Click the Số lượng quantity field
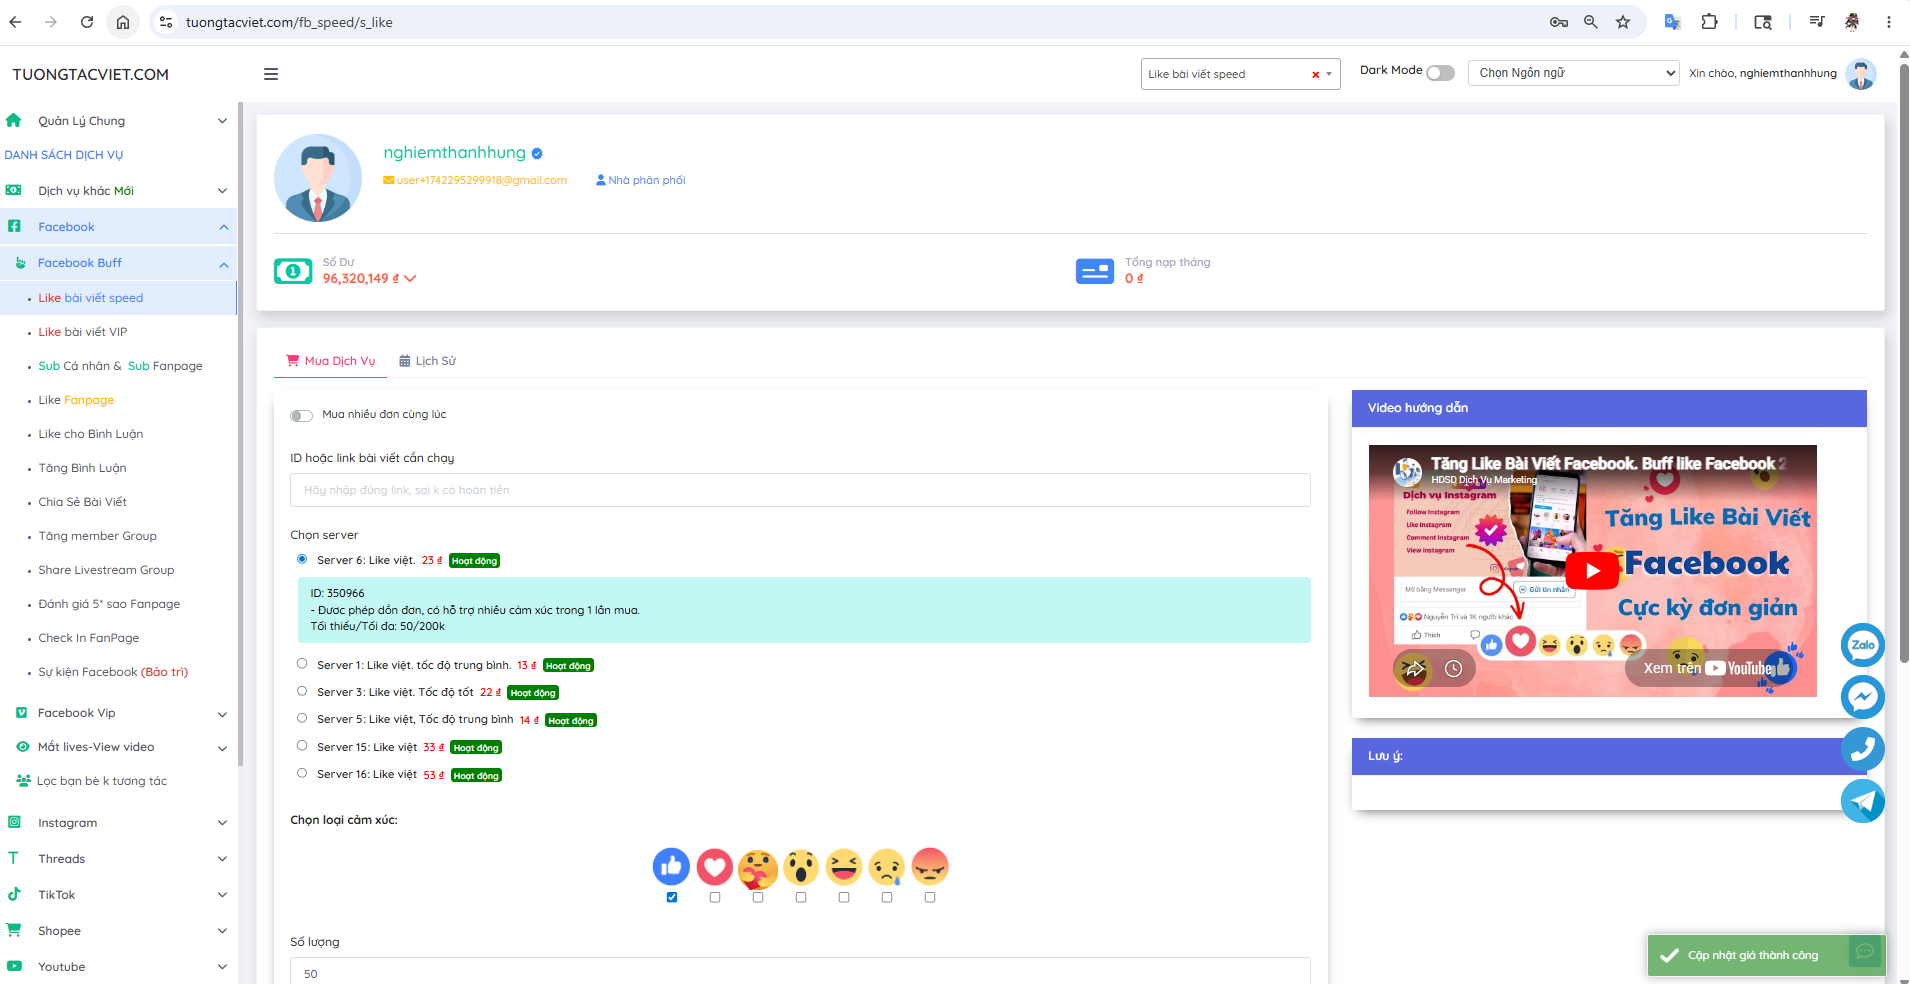Image resolution: width=1910 pixels, height=984 pixels. pyautogui.click(x=800, y=972)
